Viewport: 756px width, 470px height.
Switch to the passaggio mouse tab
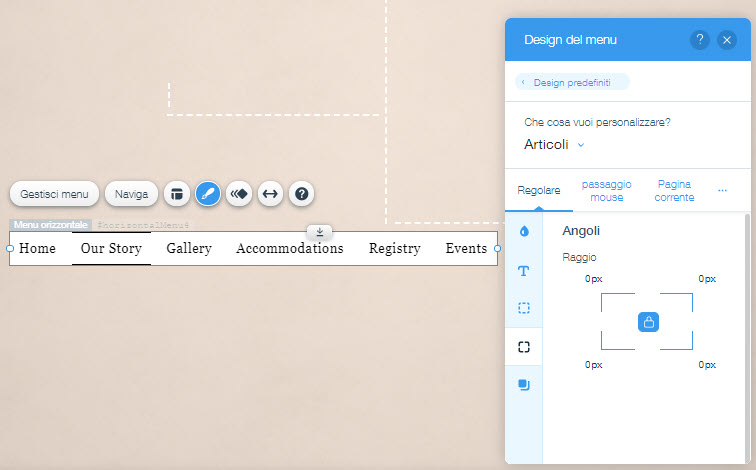(607, 190)
